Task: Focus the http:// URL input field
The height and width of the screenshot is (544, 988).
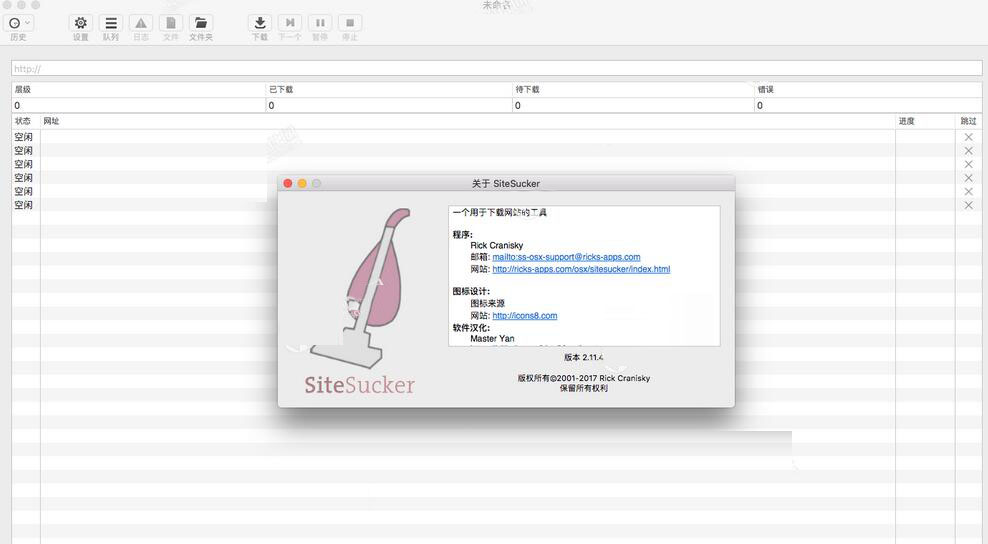Action: pyautogui.click(x=497, y=68)
